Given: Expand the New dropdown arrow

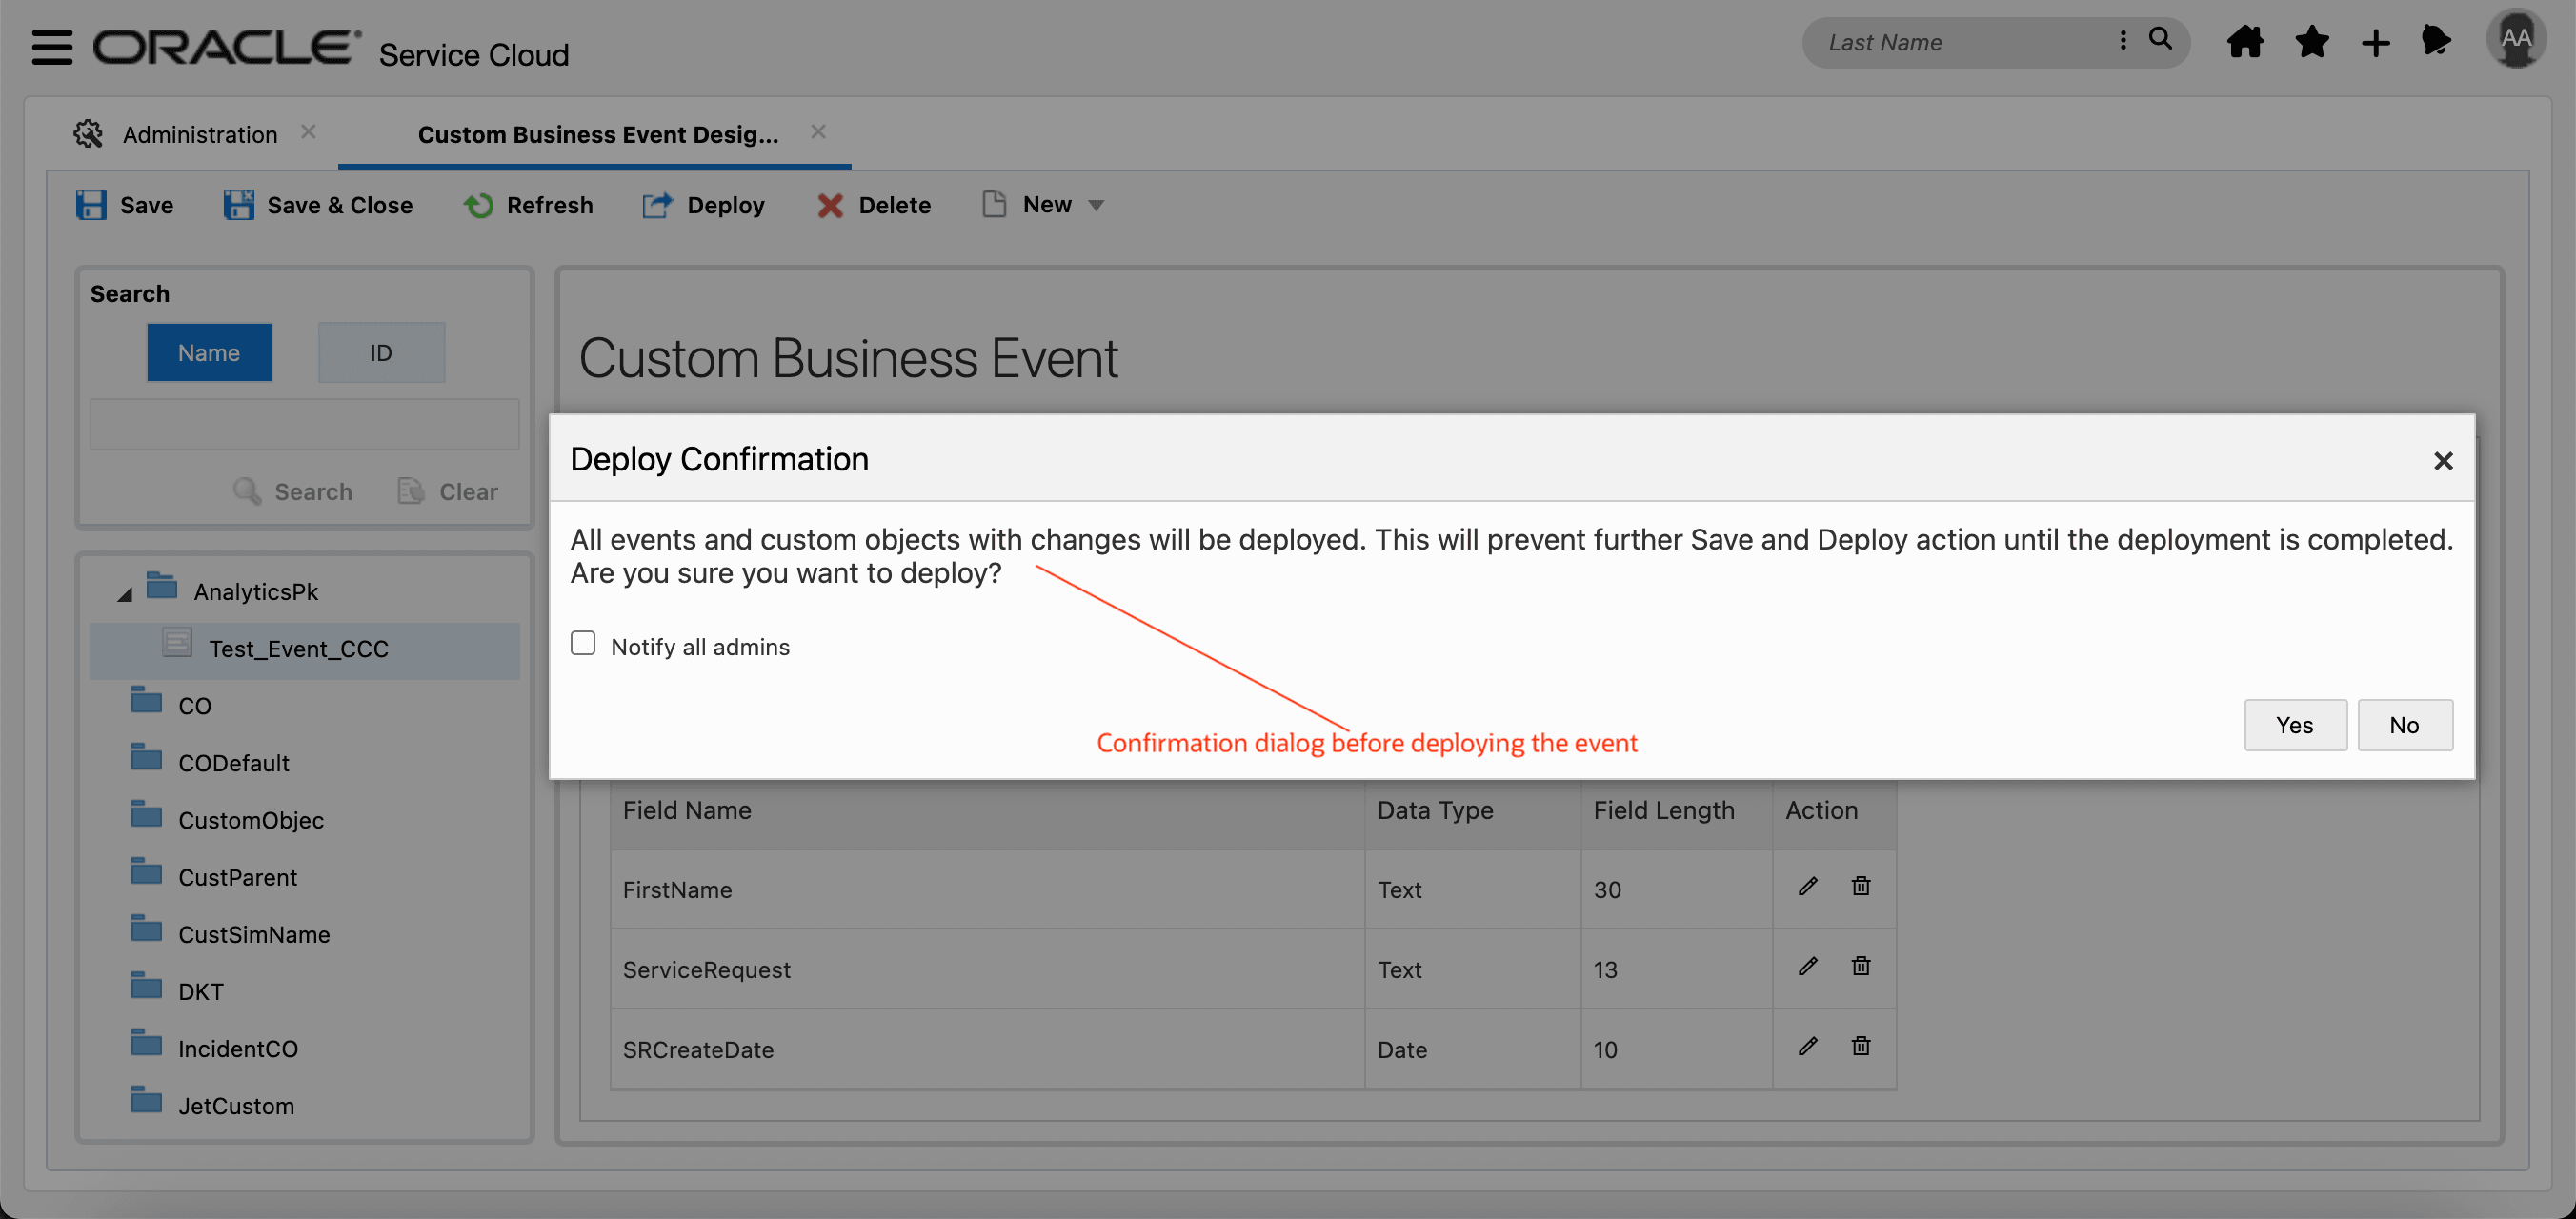Looking at the screenshot, I should [1096, 205].
